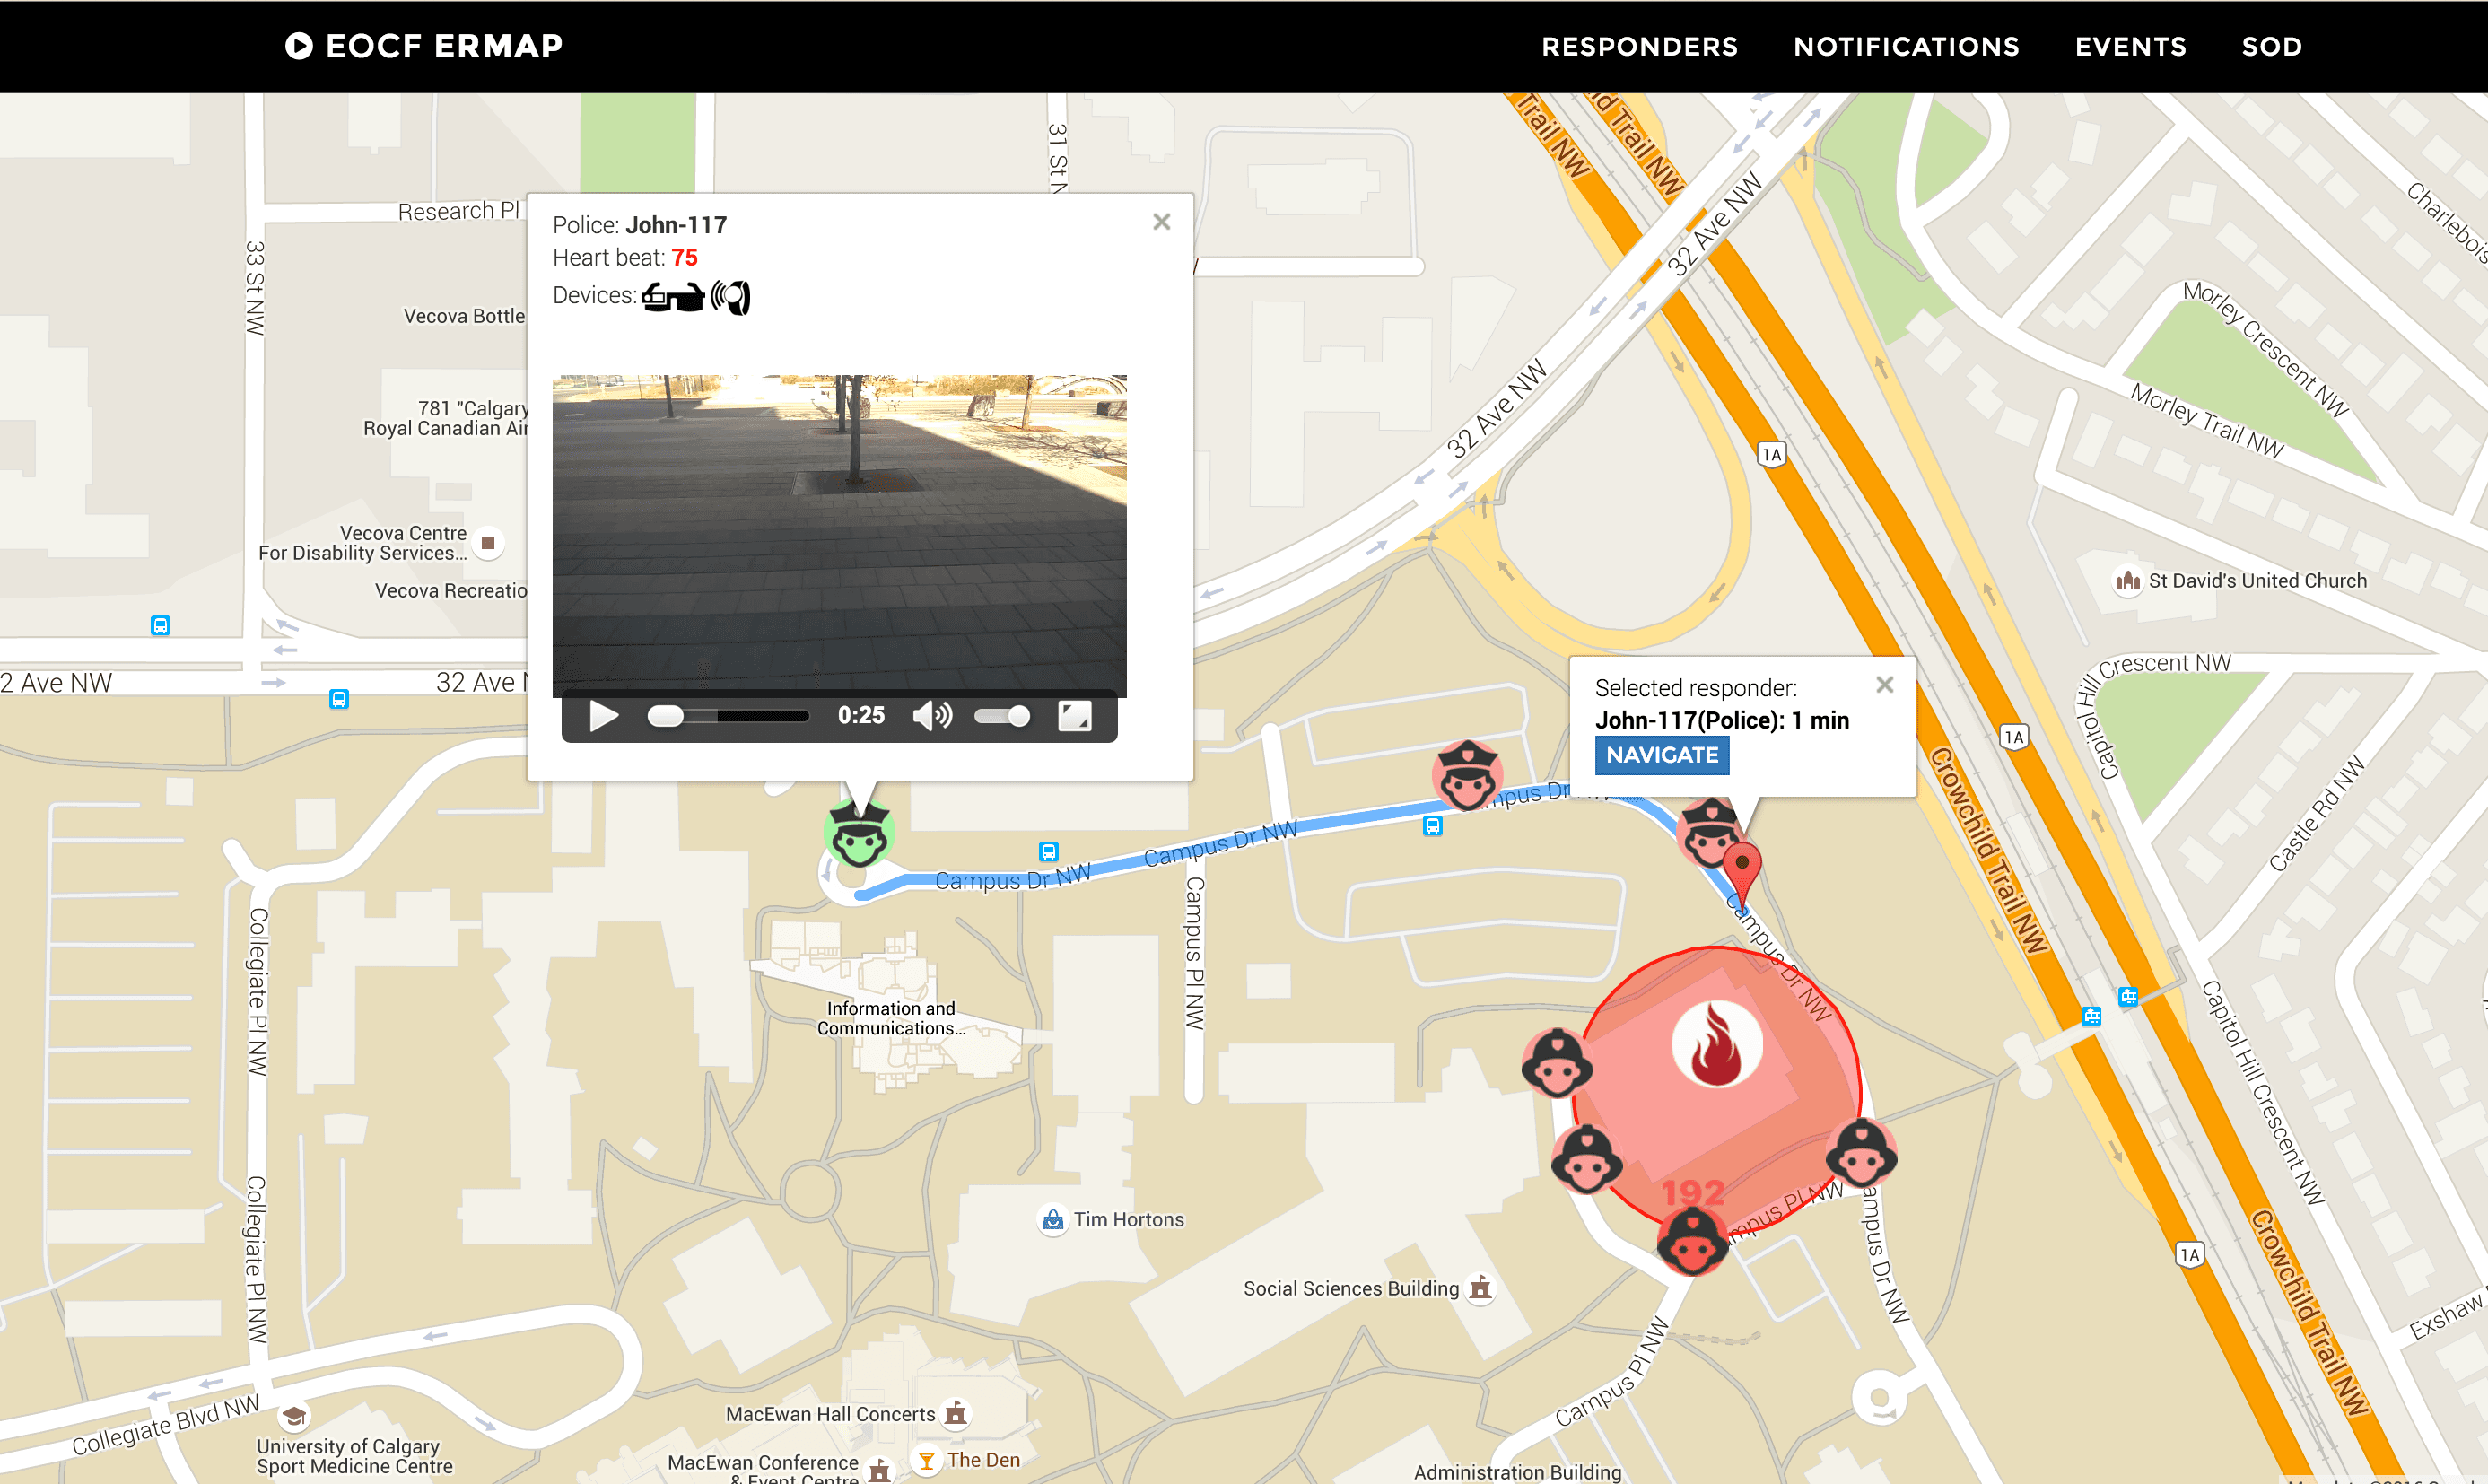Click the red destination pin marker
Screen dimensions: 2488x1484
coord(1742,875)
